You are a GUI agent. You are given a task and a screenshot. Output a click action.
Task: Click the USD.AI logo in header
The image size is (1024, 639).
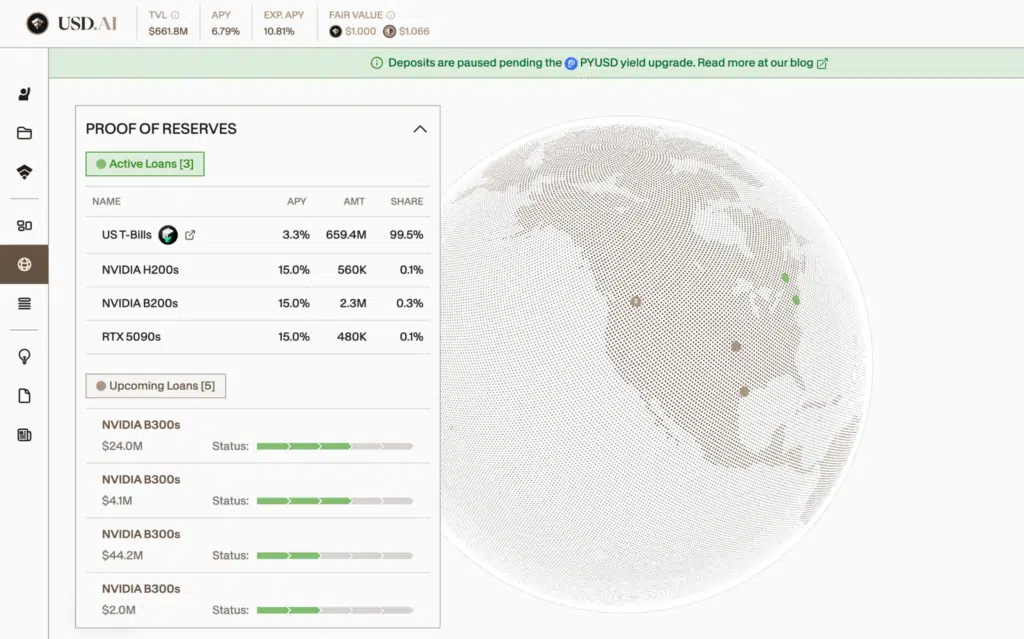pyautogui.click(x=72, y=23)
